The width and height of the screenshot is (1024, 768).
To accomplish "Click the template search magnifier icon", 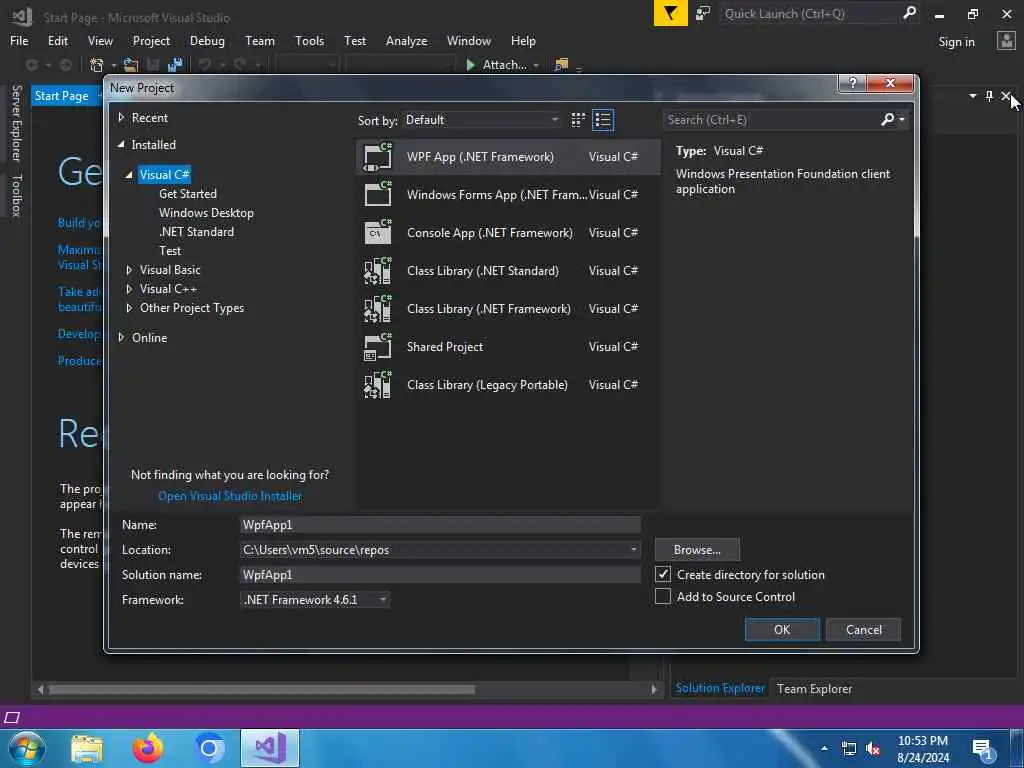I will pos(888,120).
